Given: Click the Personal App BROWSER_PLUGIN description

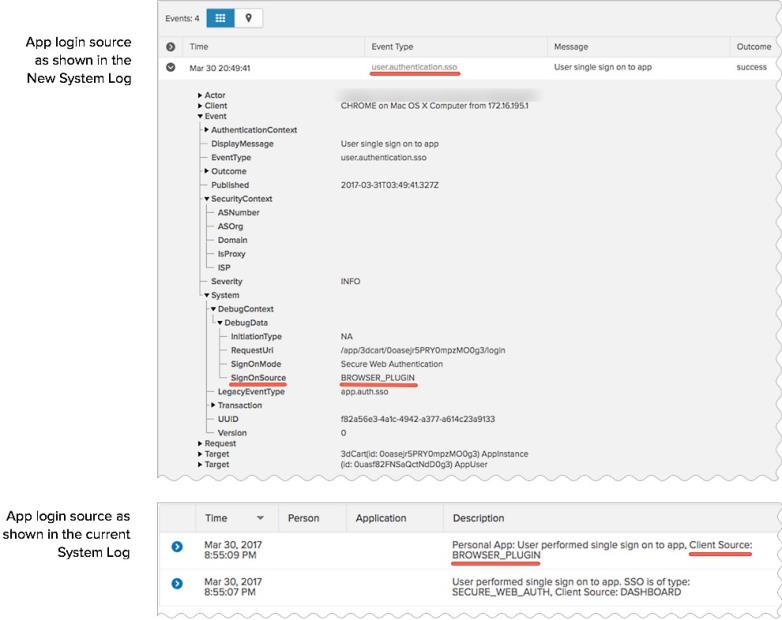Looking at the screenshot, I should [602, 550].
